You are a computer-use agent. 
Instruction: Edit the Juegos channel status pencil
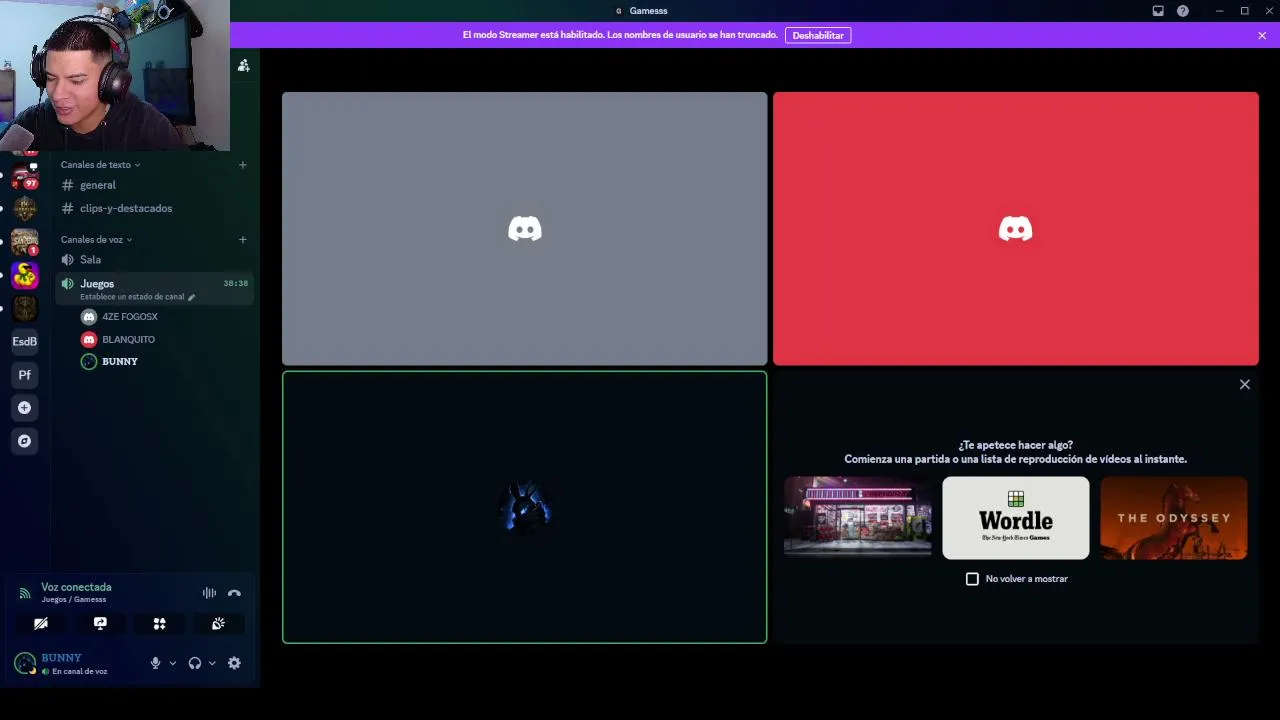coord(192,297)
